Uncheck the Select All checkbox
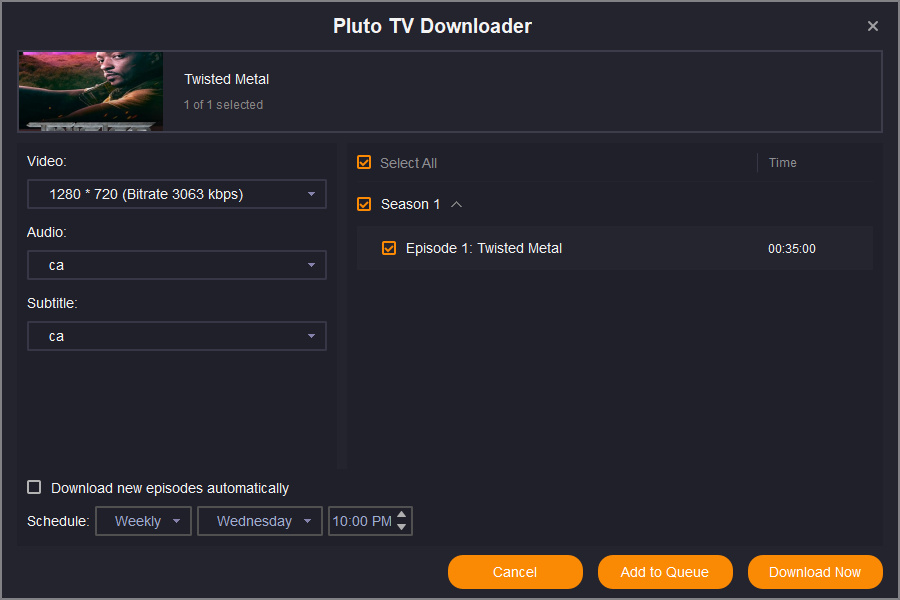Image resolution: width=900 pixels, height=600 pixels. tap(364, 163)
